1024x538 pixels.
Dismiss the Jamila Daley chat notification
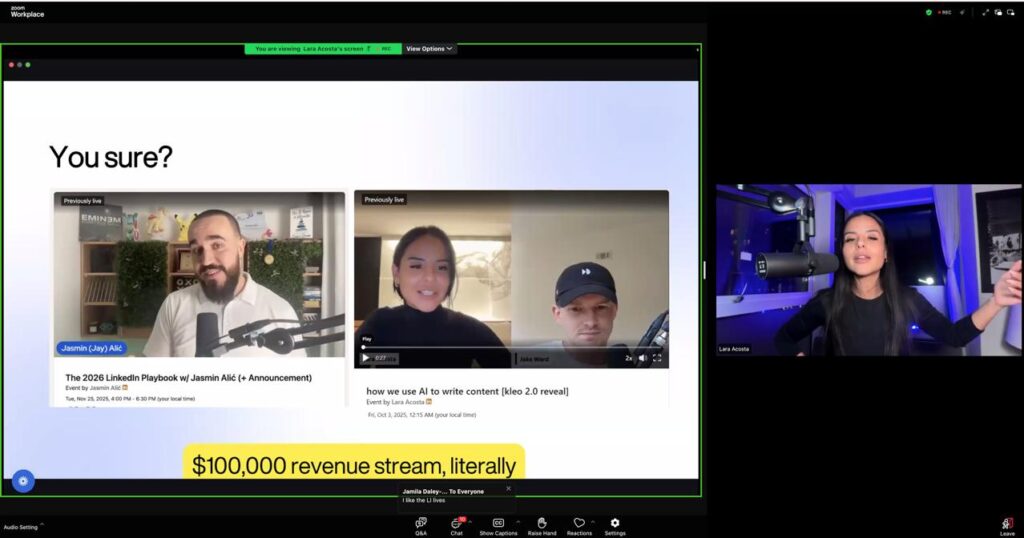tap(508, 489)
